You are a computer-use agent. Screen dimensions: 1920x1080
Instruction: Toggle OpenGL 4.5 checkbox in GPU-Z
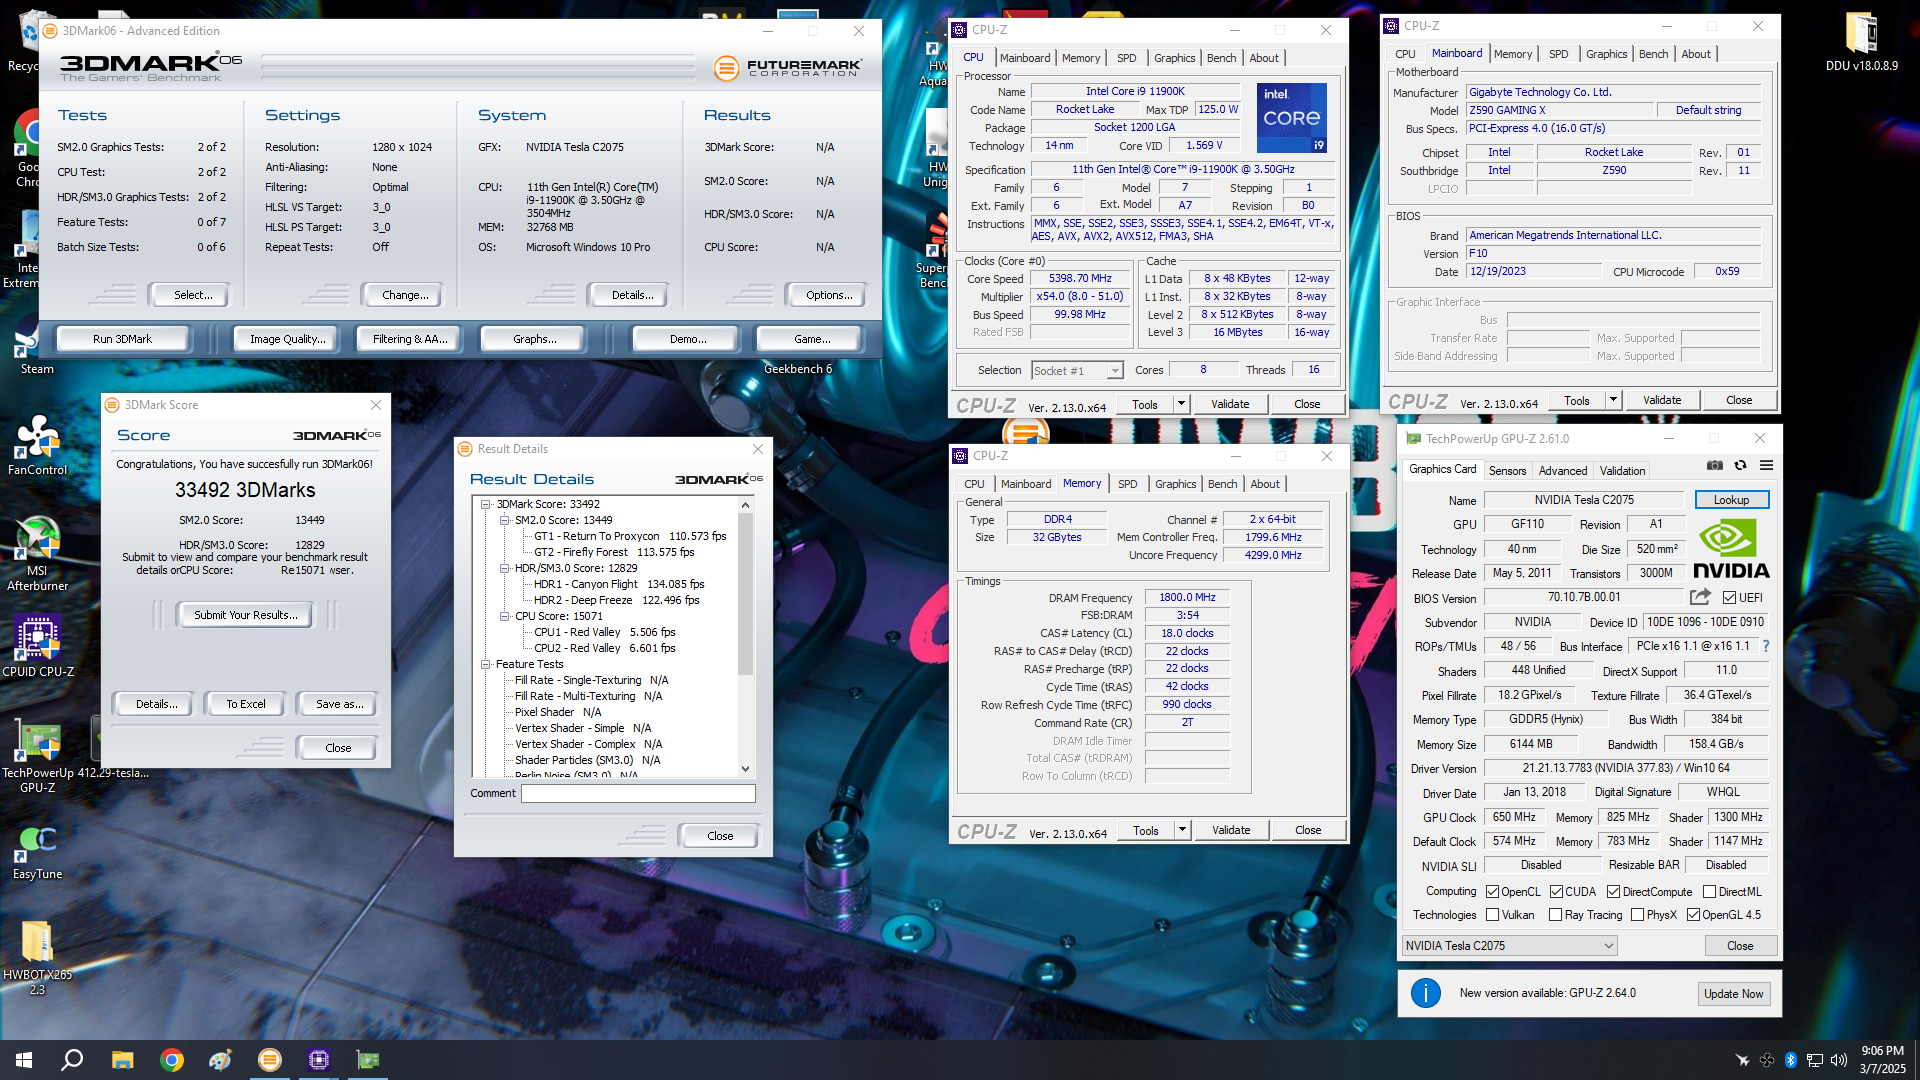[x=1693, y=915]
